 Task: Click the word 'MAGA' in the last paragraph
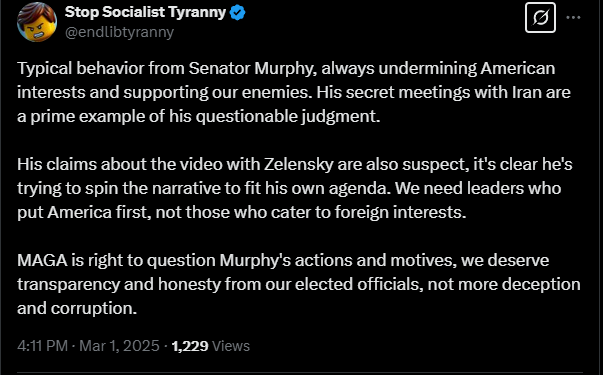pos(42,261)
